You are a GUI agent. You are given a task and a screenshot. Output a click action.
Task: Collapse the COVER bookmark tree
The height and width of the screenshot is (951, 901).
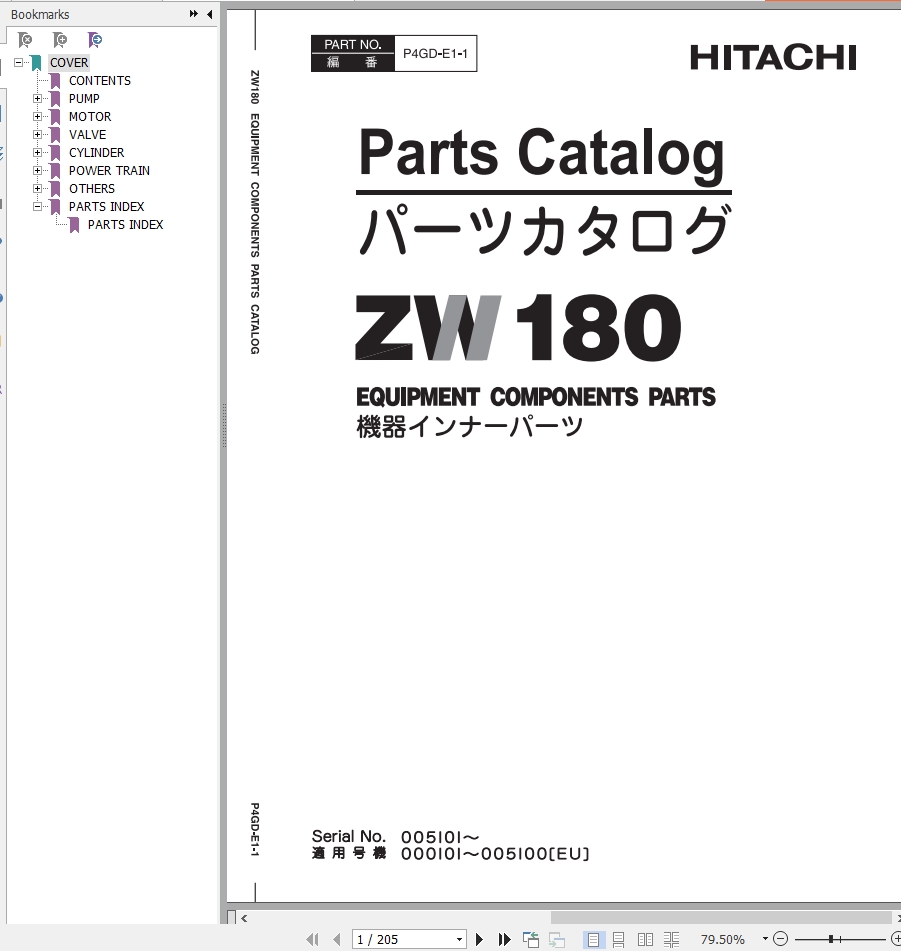19,62
